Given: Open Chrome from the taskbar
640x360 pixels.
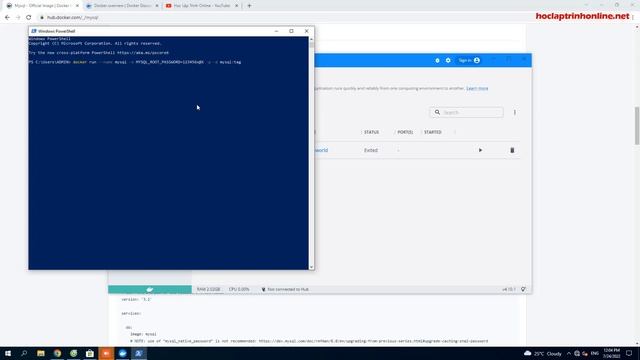Looking at the screenshot, I should pyautogui.click(x=57, y=353).
